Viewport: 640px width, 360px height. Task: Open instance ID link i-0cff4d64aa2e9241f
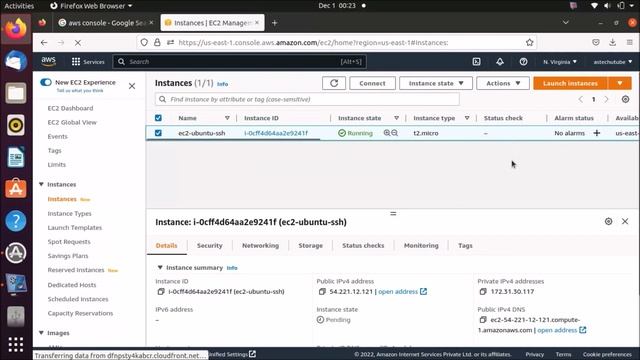point(276,133)
